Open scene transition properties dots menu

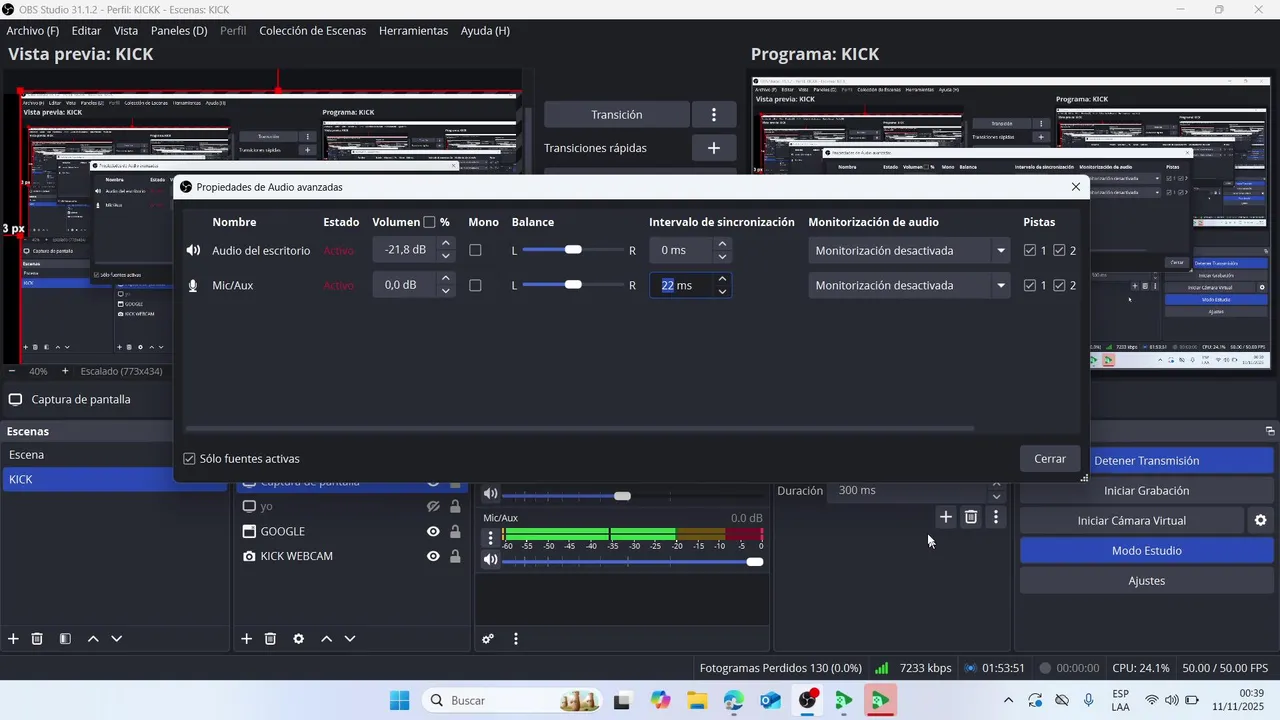[x=995, y=517]
